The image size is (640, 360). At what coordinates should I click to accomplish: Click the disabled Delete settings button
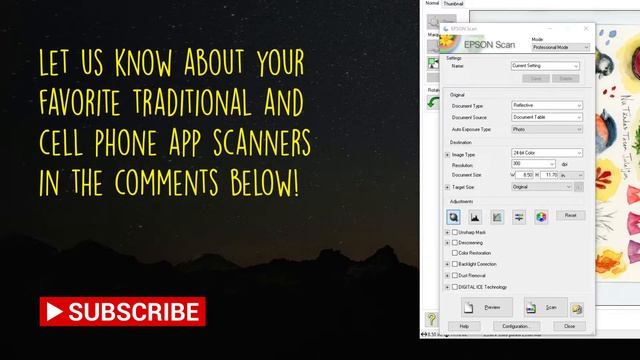click(566, 78)
